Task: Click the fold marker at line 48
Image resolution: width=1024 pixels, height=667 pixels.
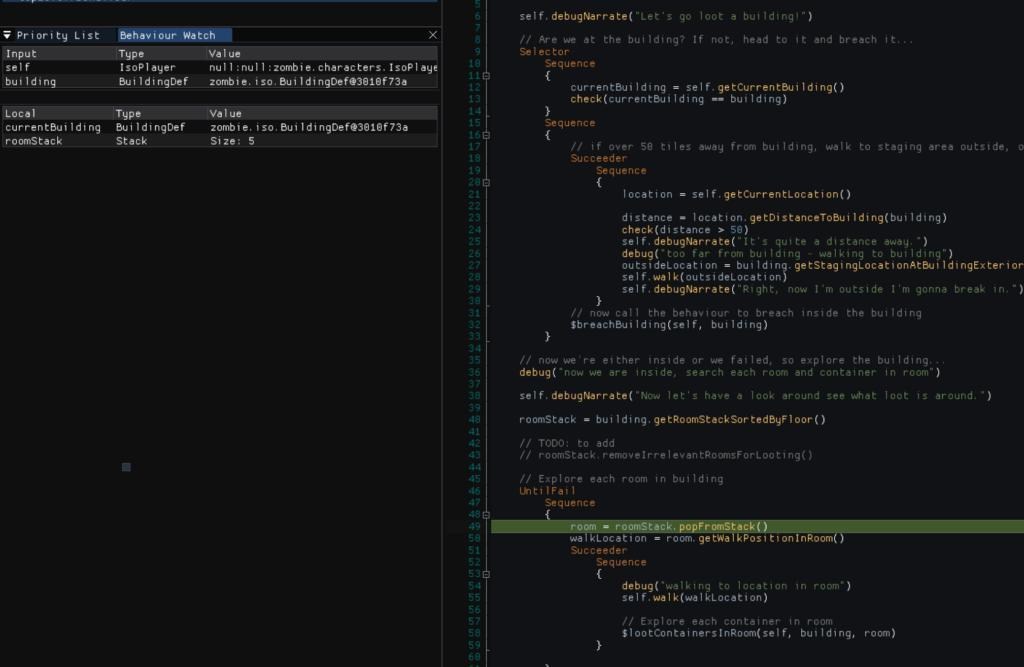Action: [486, 515]
